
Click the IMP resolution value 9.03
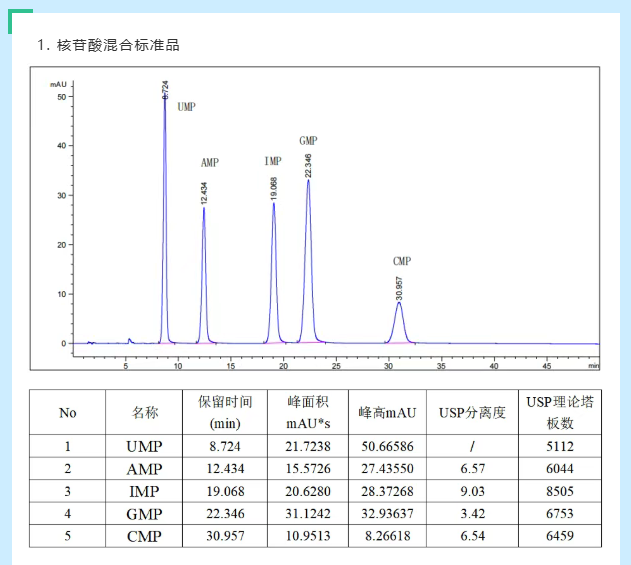[473, 491]
